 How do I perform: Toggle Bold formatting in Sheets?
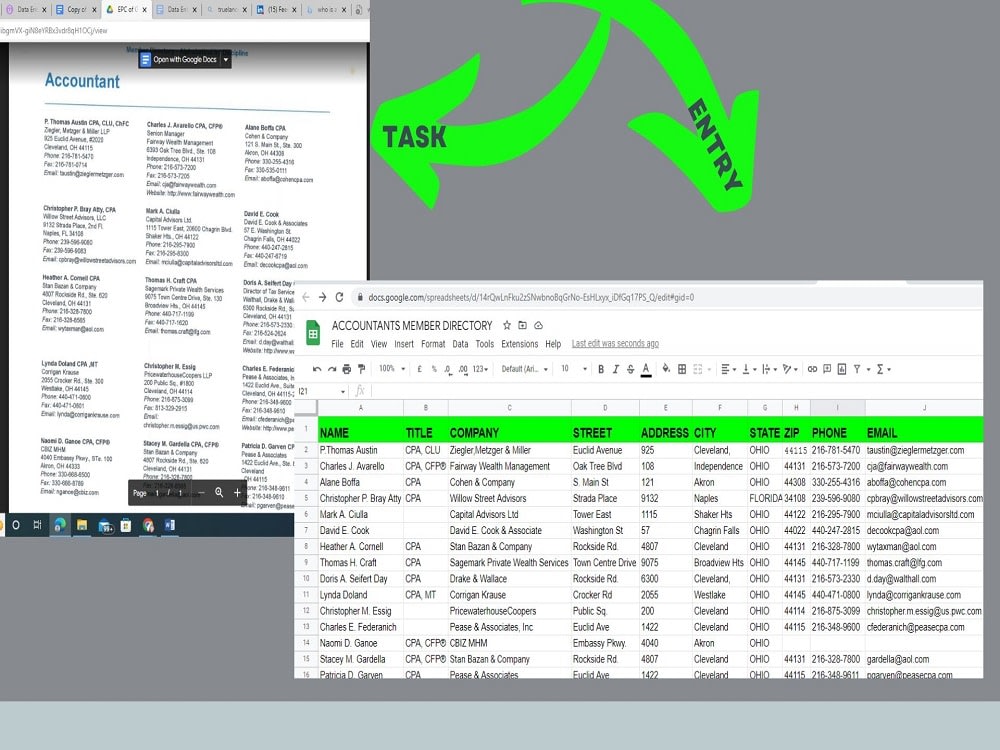tap(601, 369)
